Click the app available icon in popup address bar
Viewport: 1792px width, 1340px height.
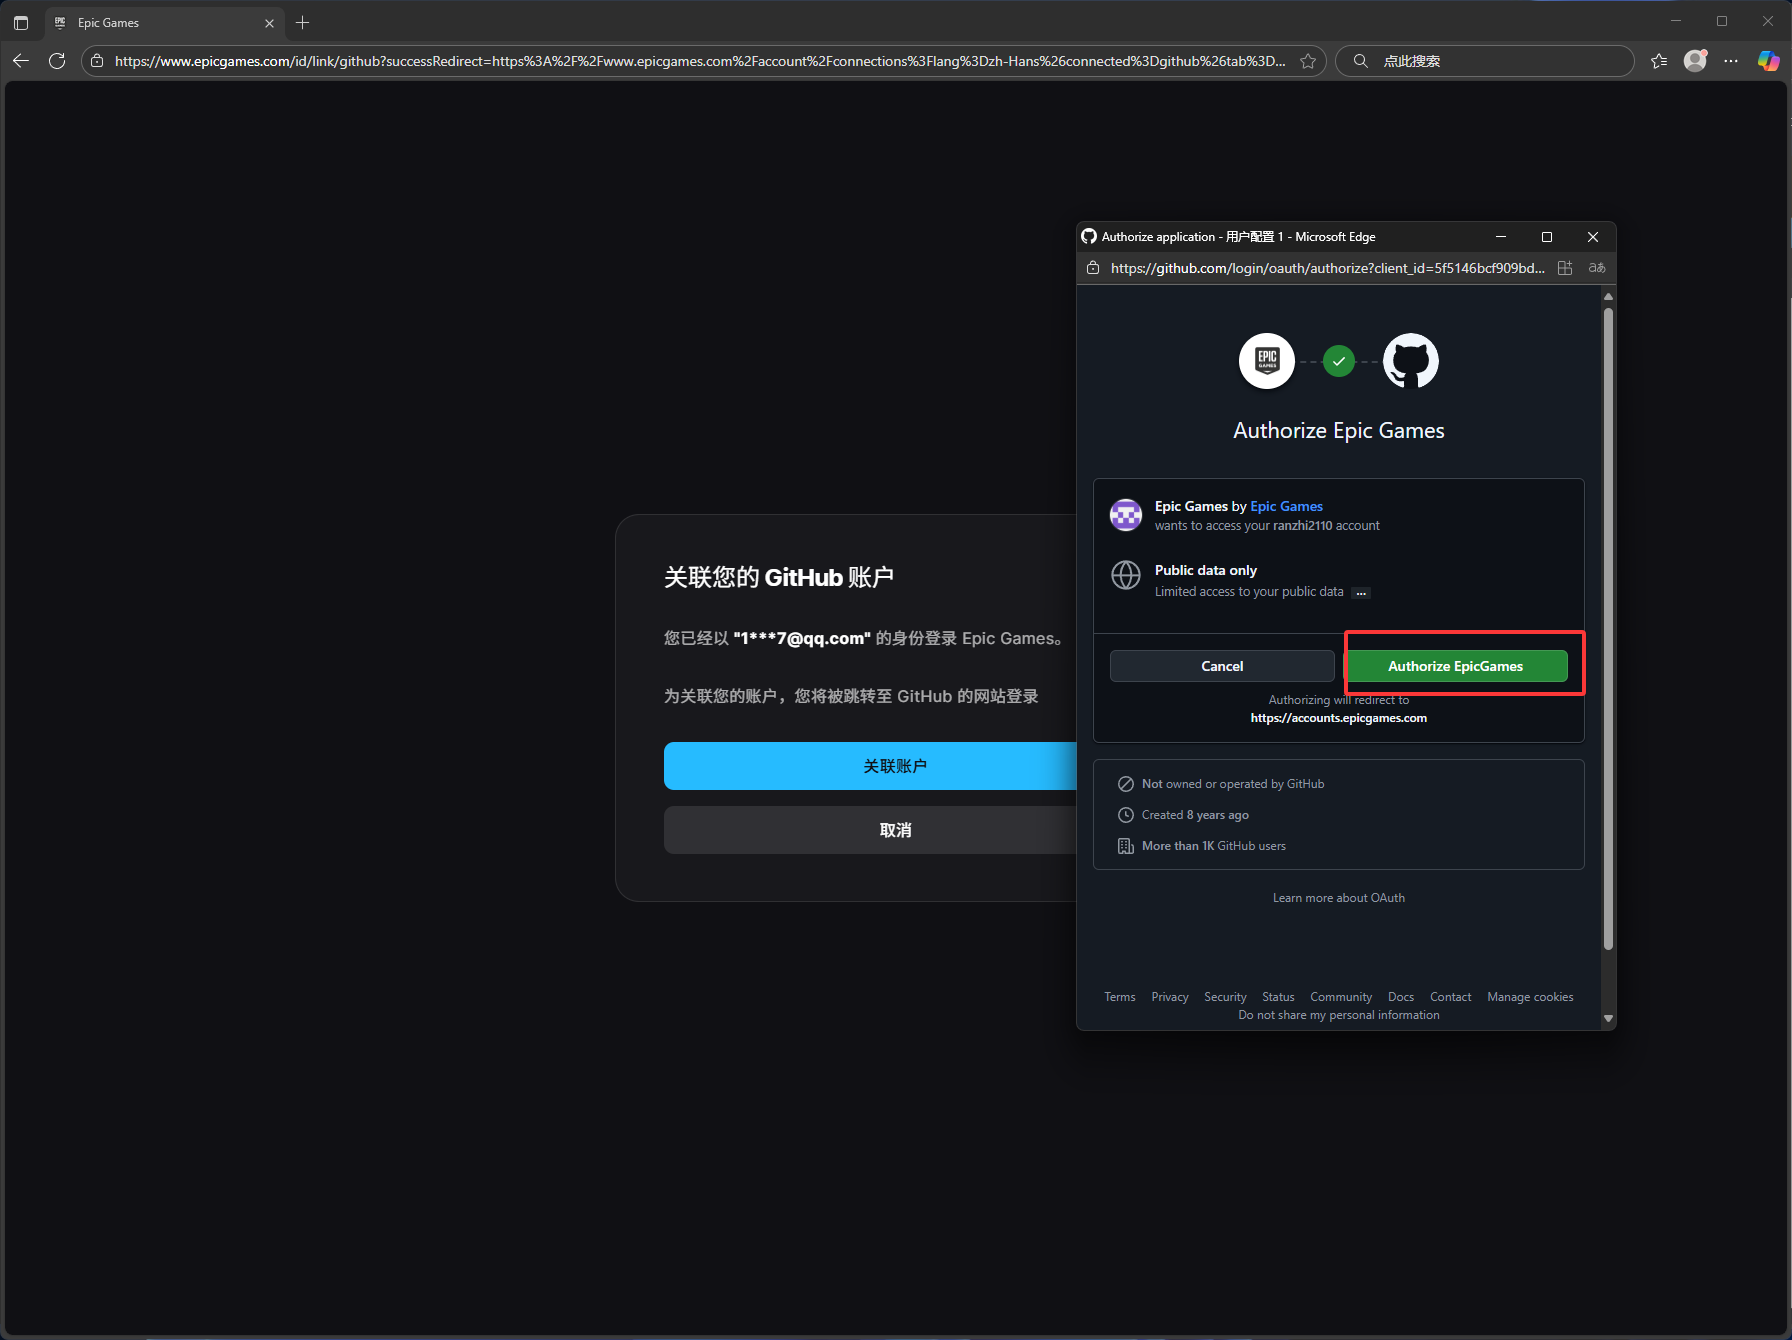pos(1565,268)
